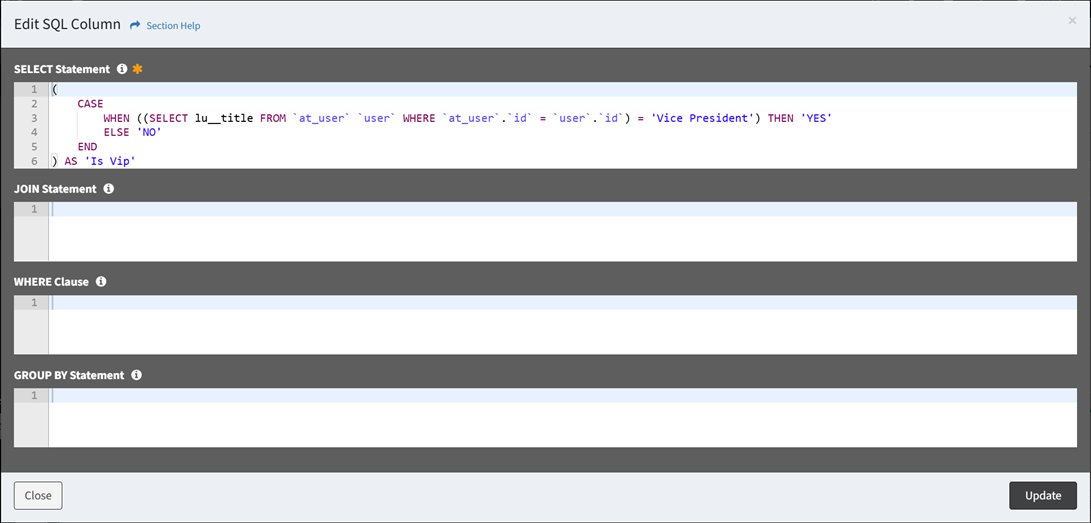Click the 'Is Vip' alias text

109,161
